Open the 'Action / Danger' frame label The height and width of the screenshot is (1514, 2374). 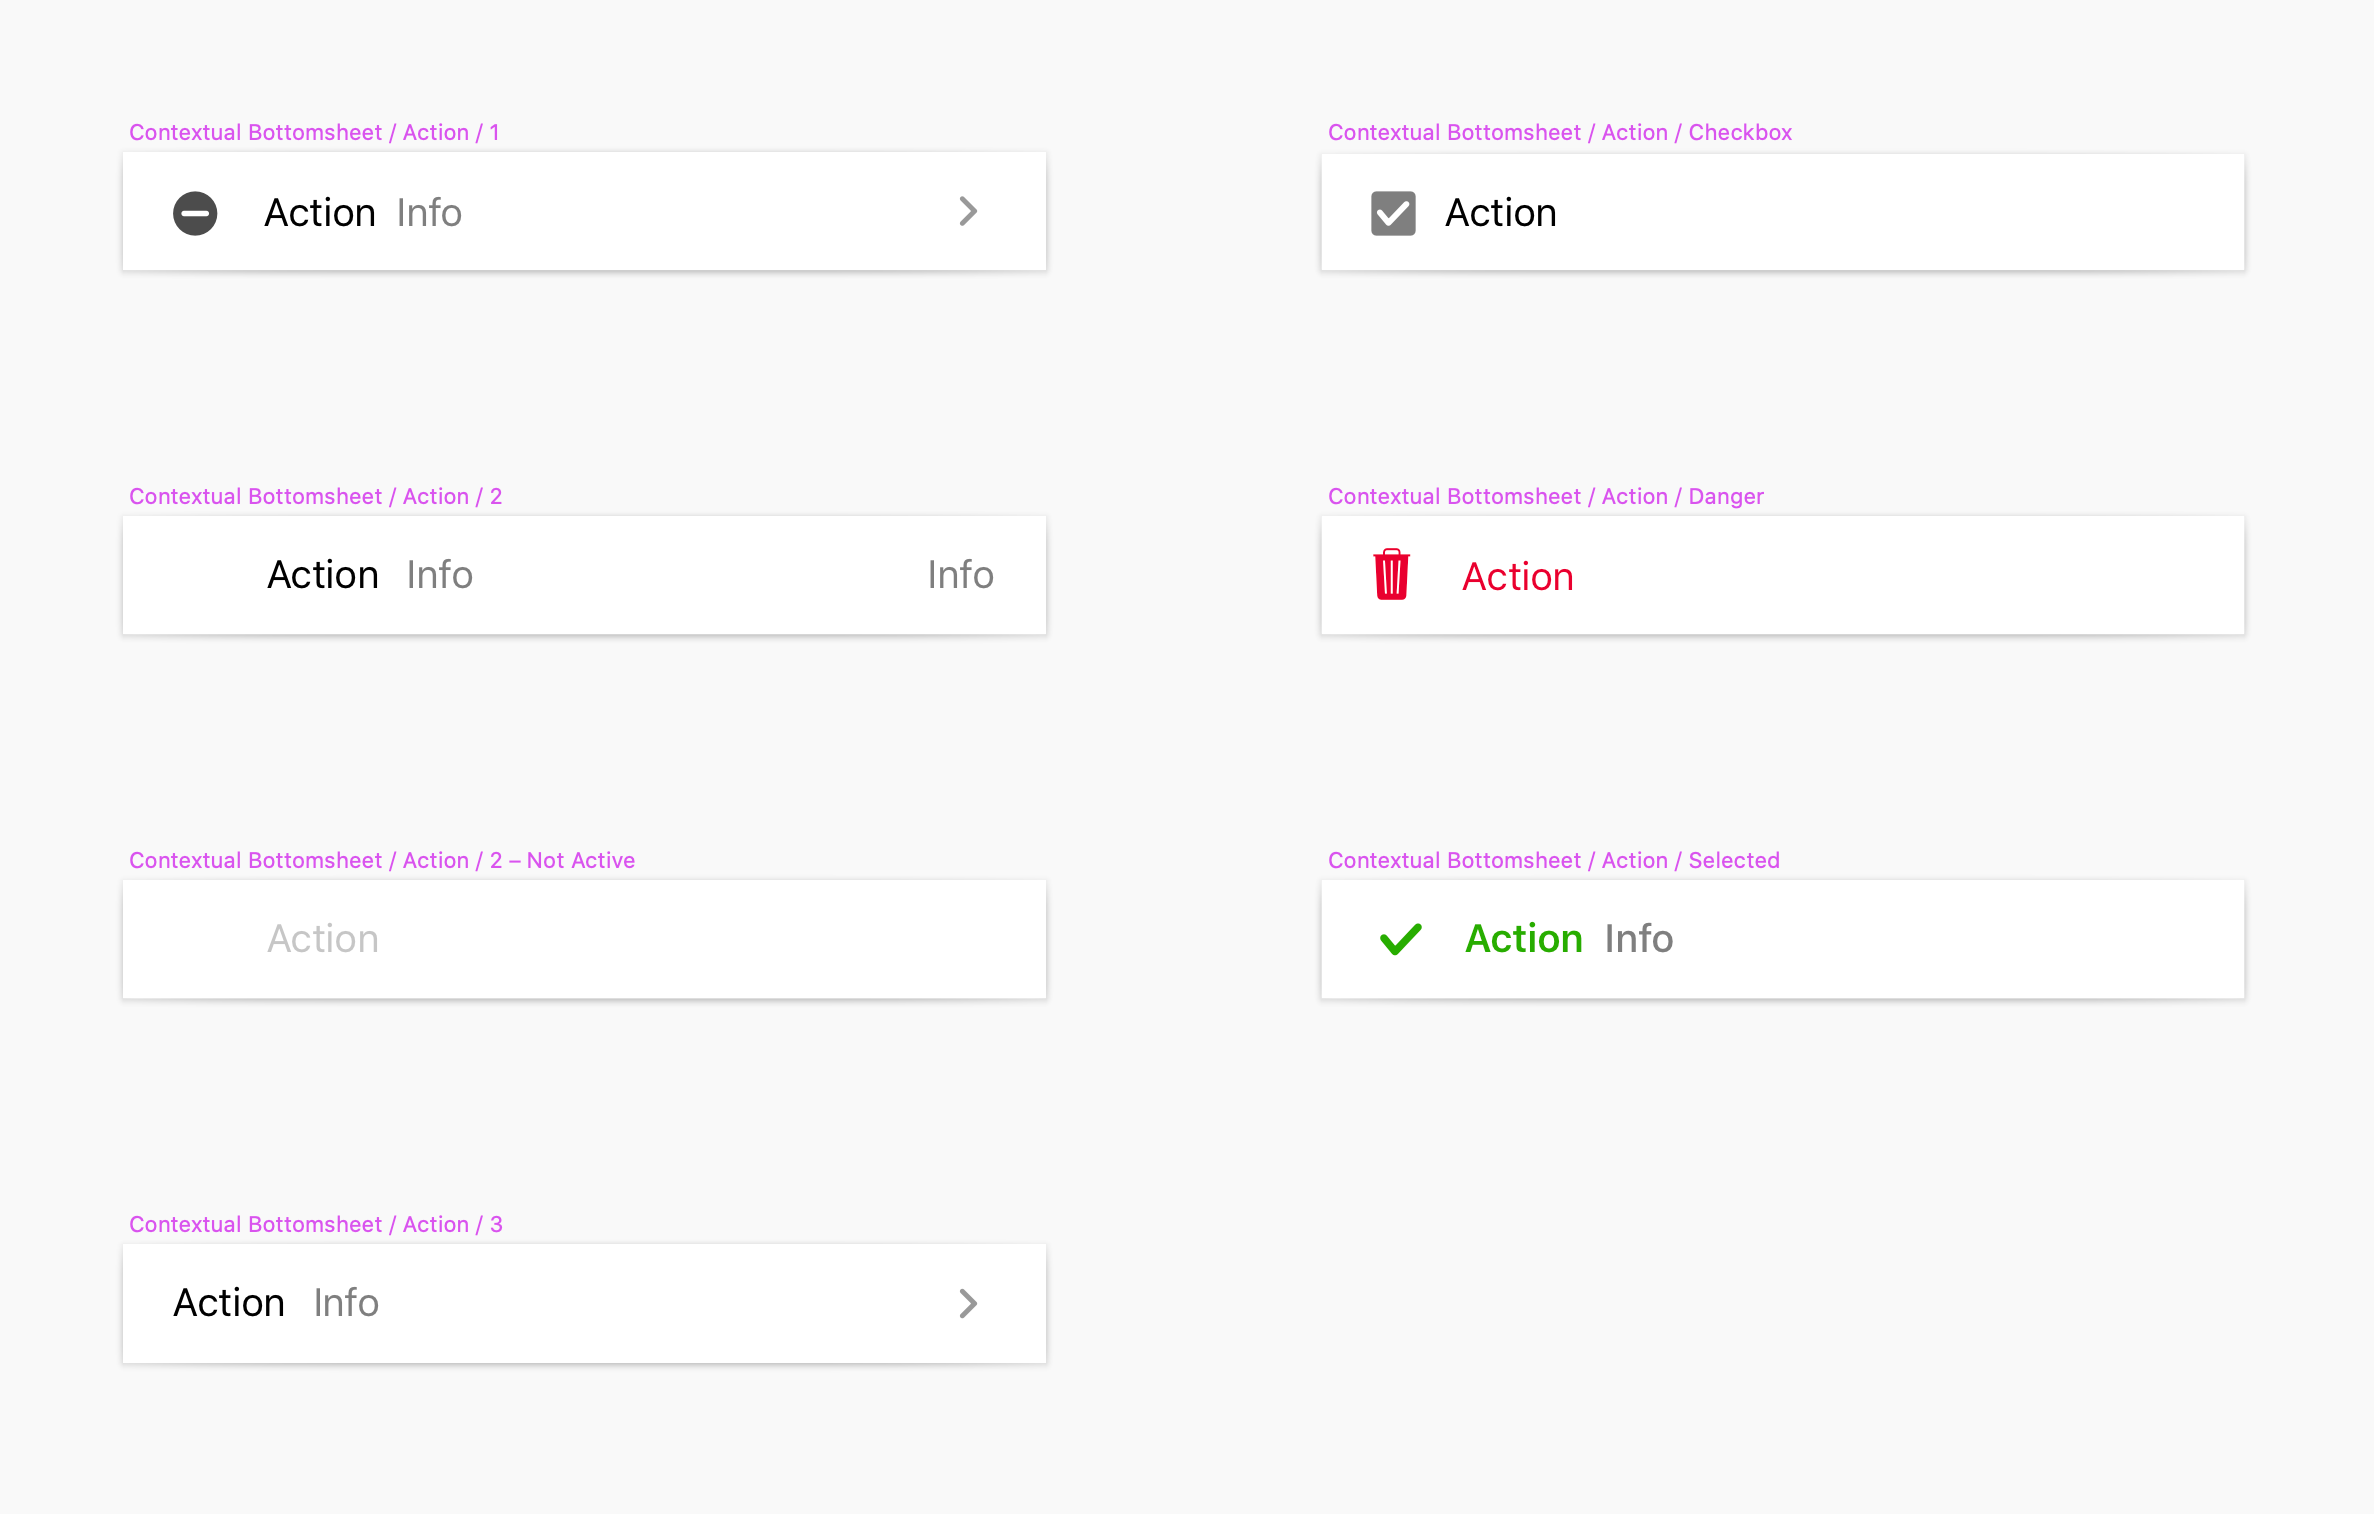(1545, 496)
